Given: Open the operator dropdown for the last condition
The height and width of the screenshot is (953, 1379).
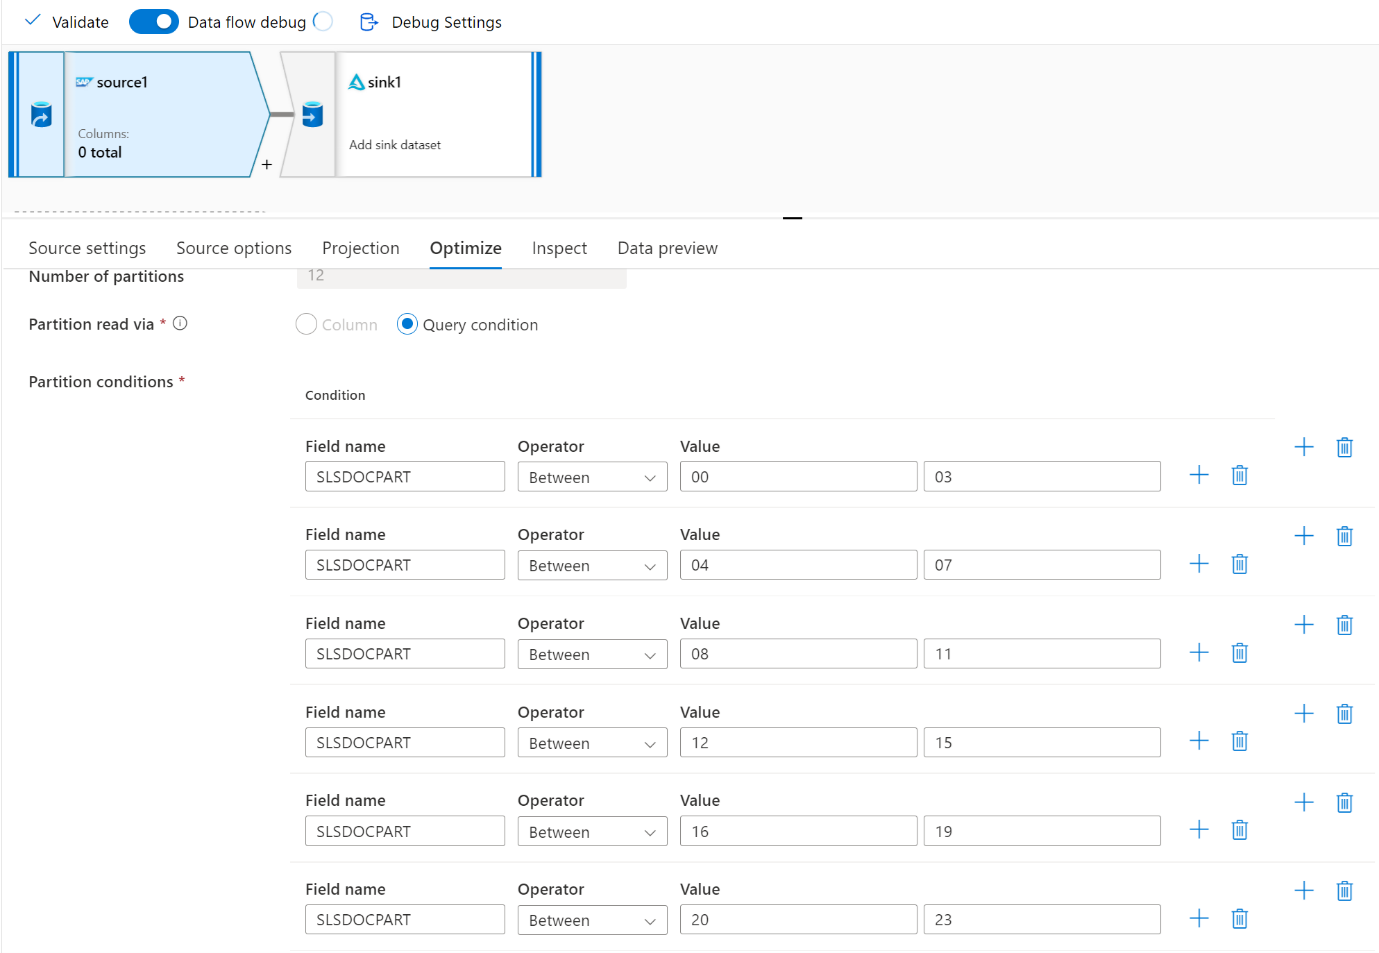Looking at the screenshot, I should click(x=592, y=919).
